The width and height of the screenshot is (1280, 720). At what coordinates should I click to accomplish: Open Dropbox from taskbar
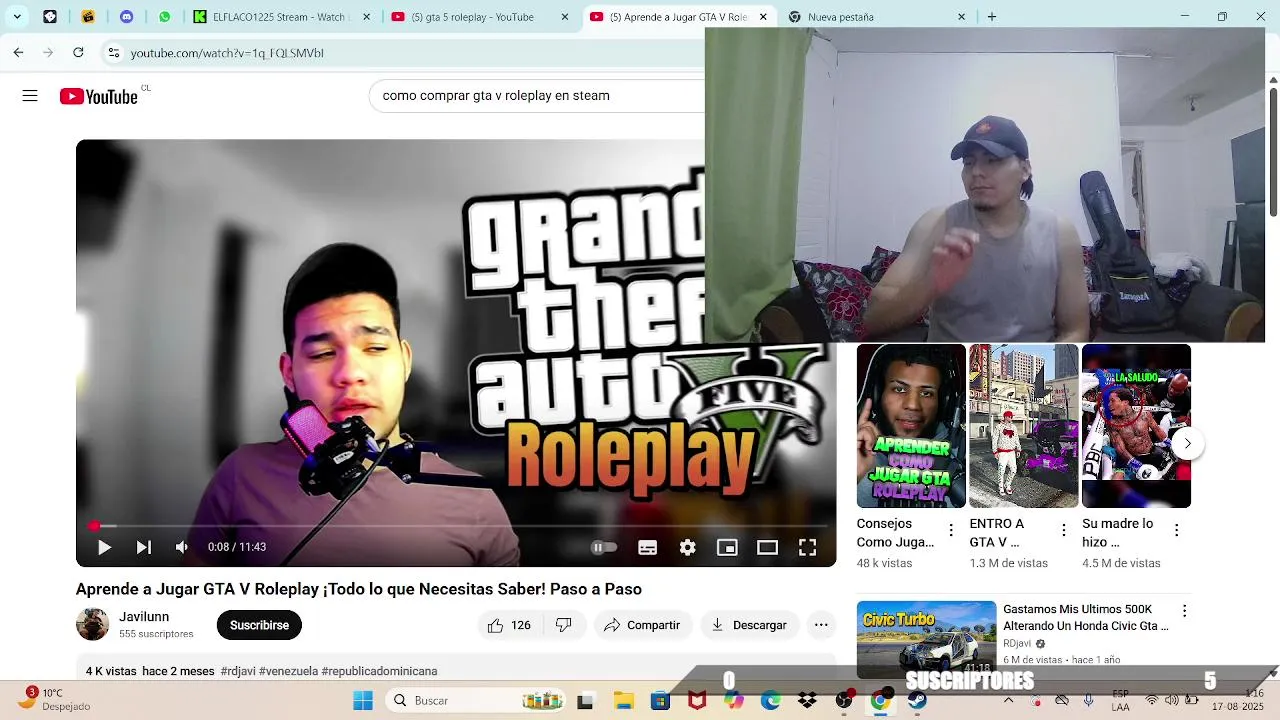coord(807,701)
